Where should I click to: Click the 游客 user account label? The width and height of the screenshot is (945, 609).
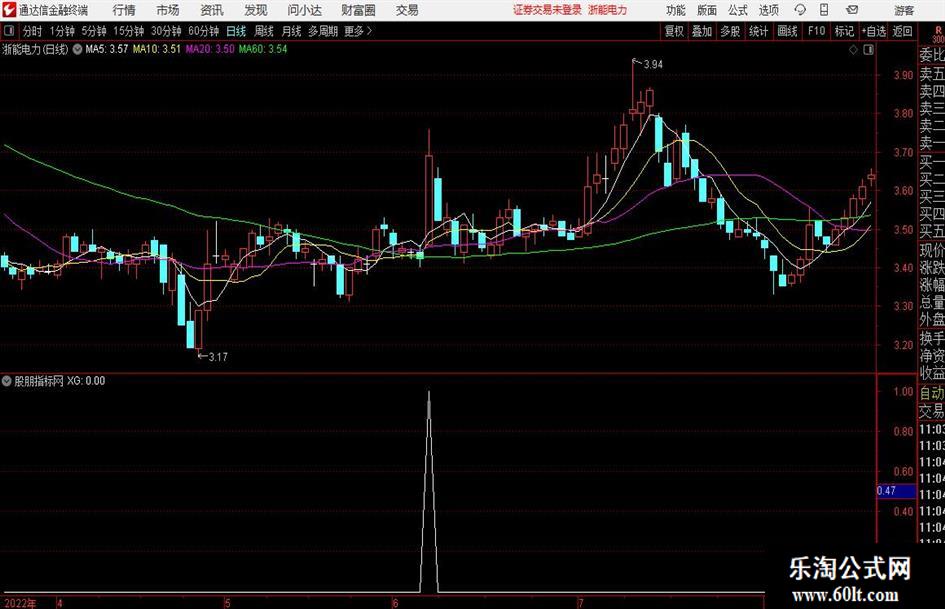903,10
